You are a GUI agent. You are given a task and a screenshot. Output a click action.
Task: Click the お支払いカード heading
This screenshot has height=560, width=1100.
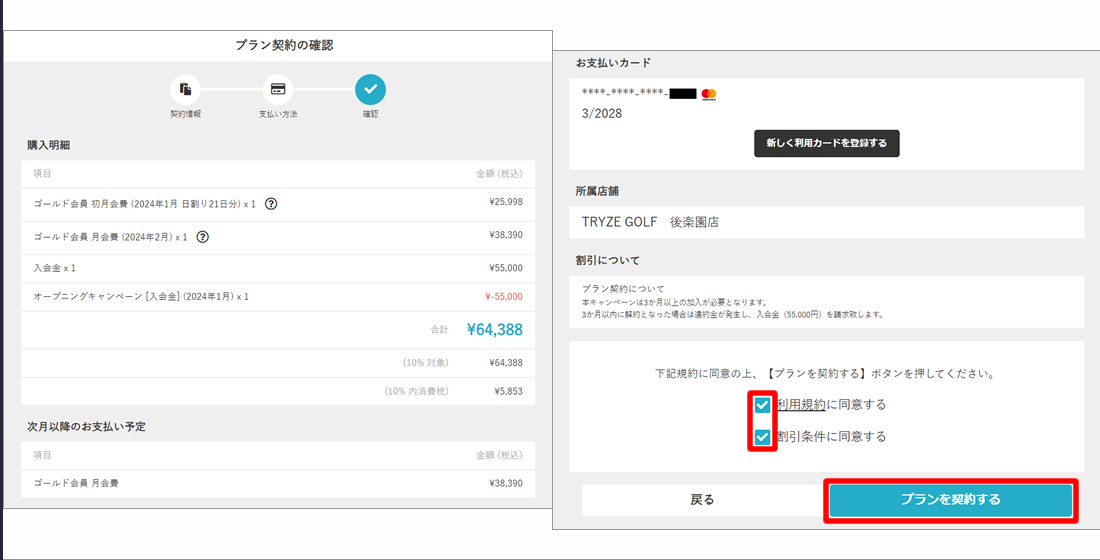(x=613, y=62)
